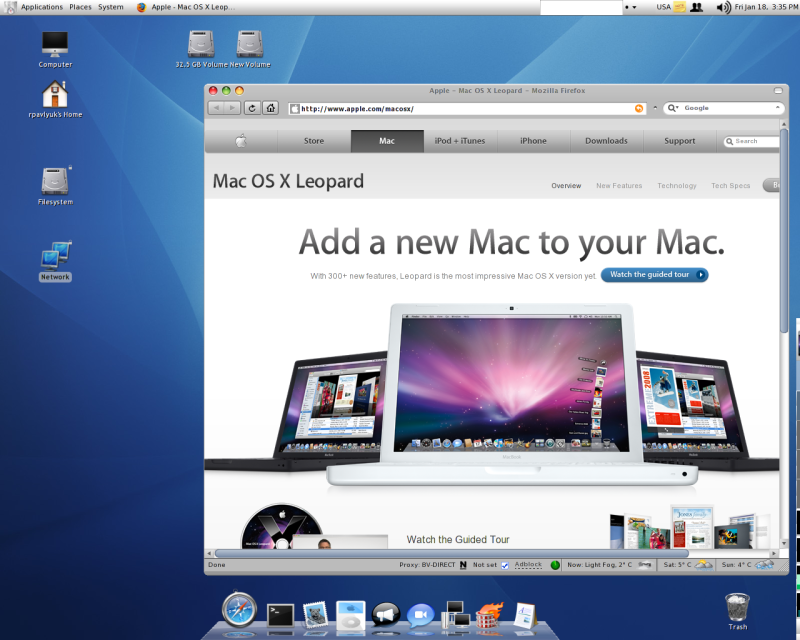Click the Sun: 4° C forecast in the status bar
This screenshot has height=640, width=800.
(747, 565)
